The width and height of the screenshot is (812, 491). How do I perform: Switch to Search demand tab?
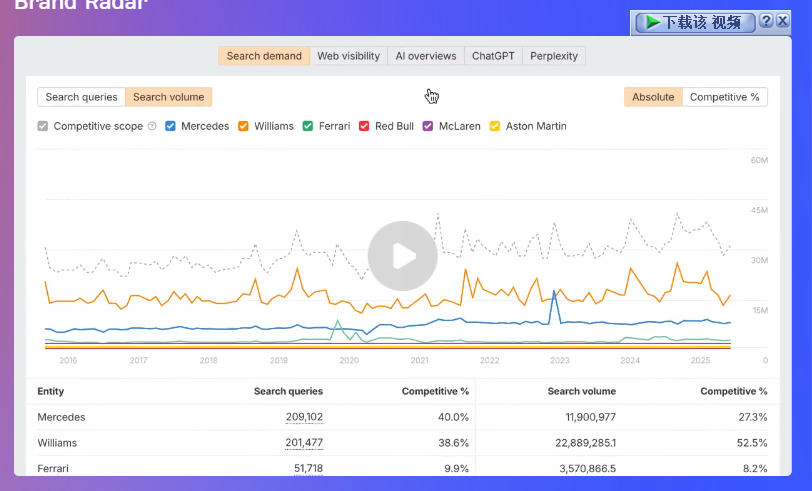[x=264, y=56]
